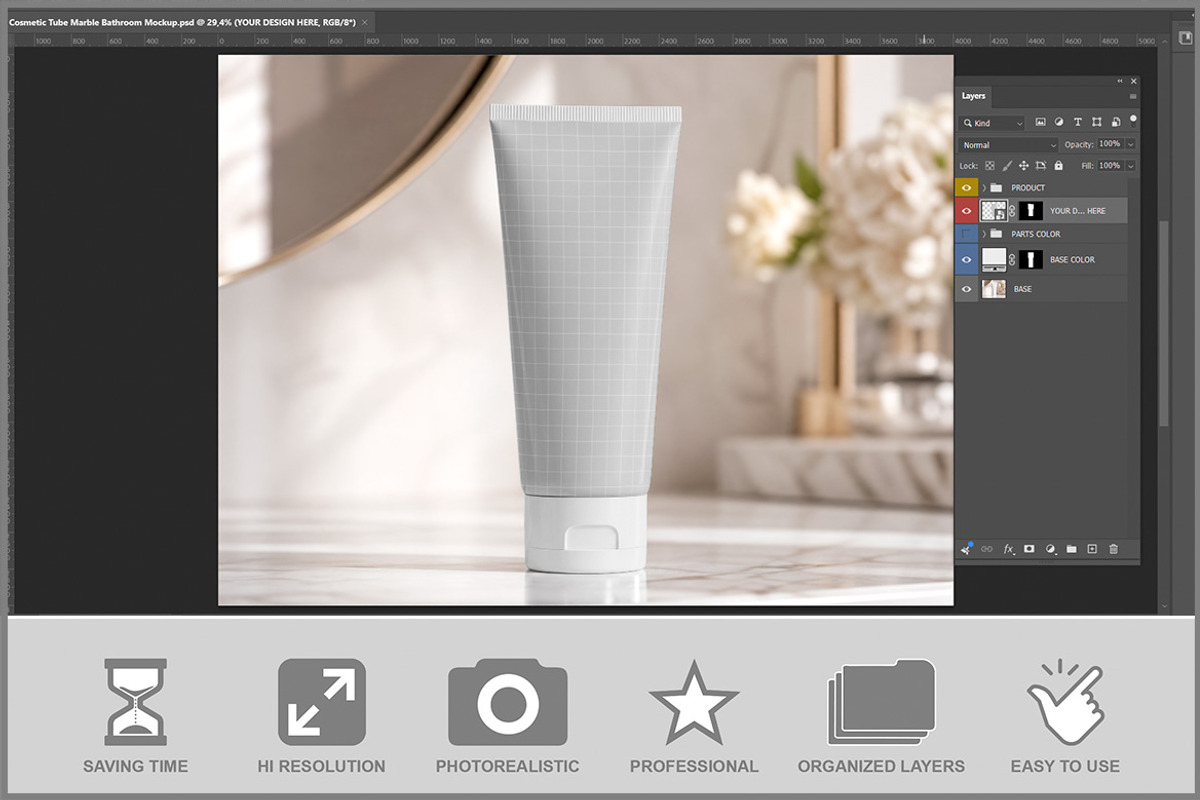The height and width of the screenshot is (800, 1200).
Task: Hide the BASE layer
Action: (966, 289)
